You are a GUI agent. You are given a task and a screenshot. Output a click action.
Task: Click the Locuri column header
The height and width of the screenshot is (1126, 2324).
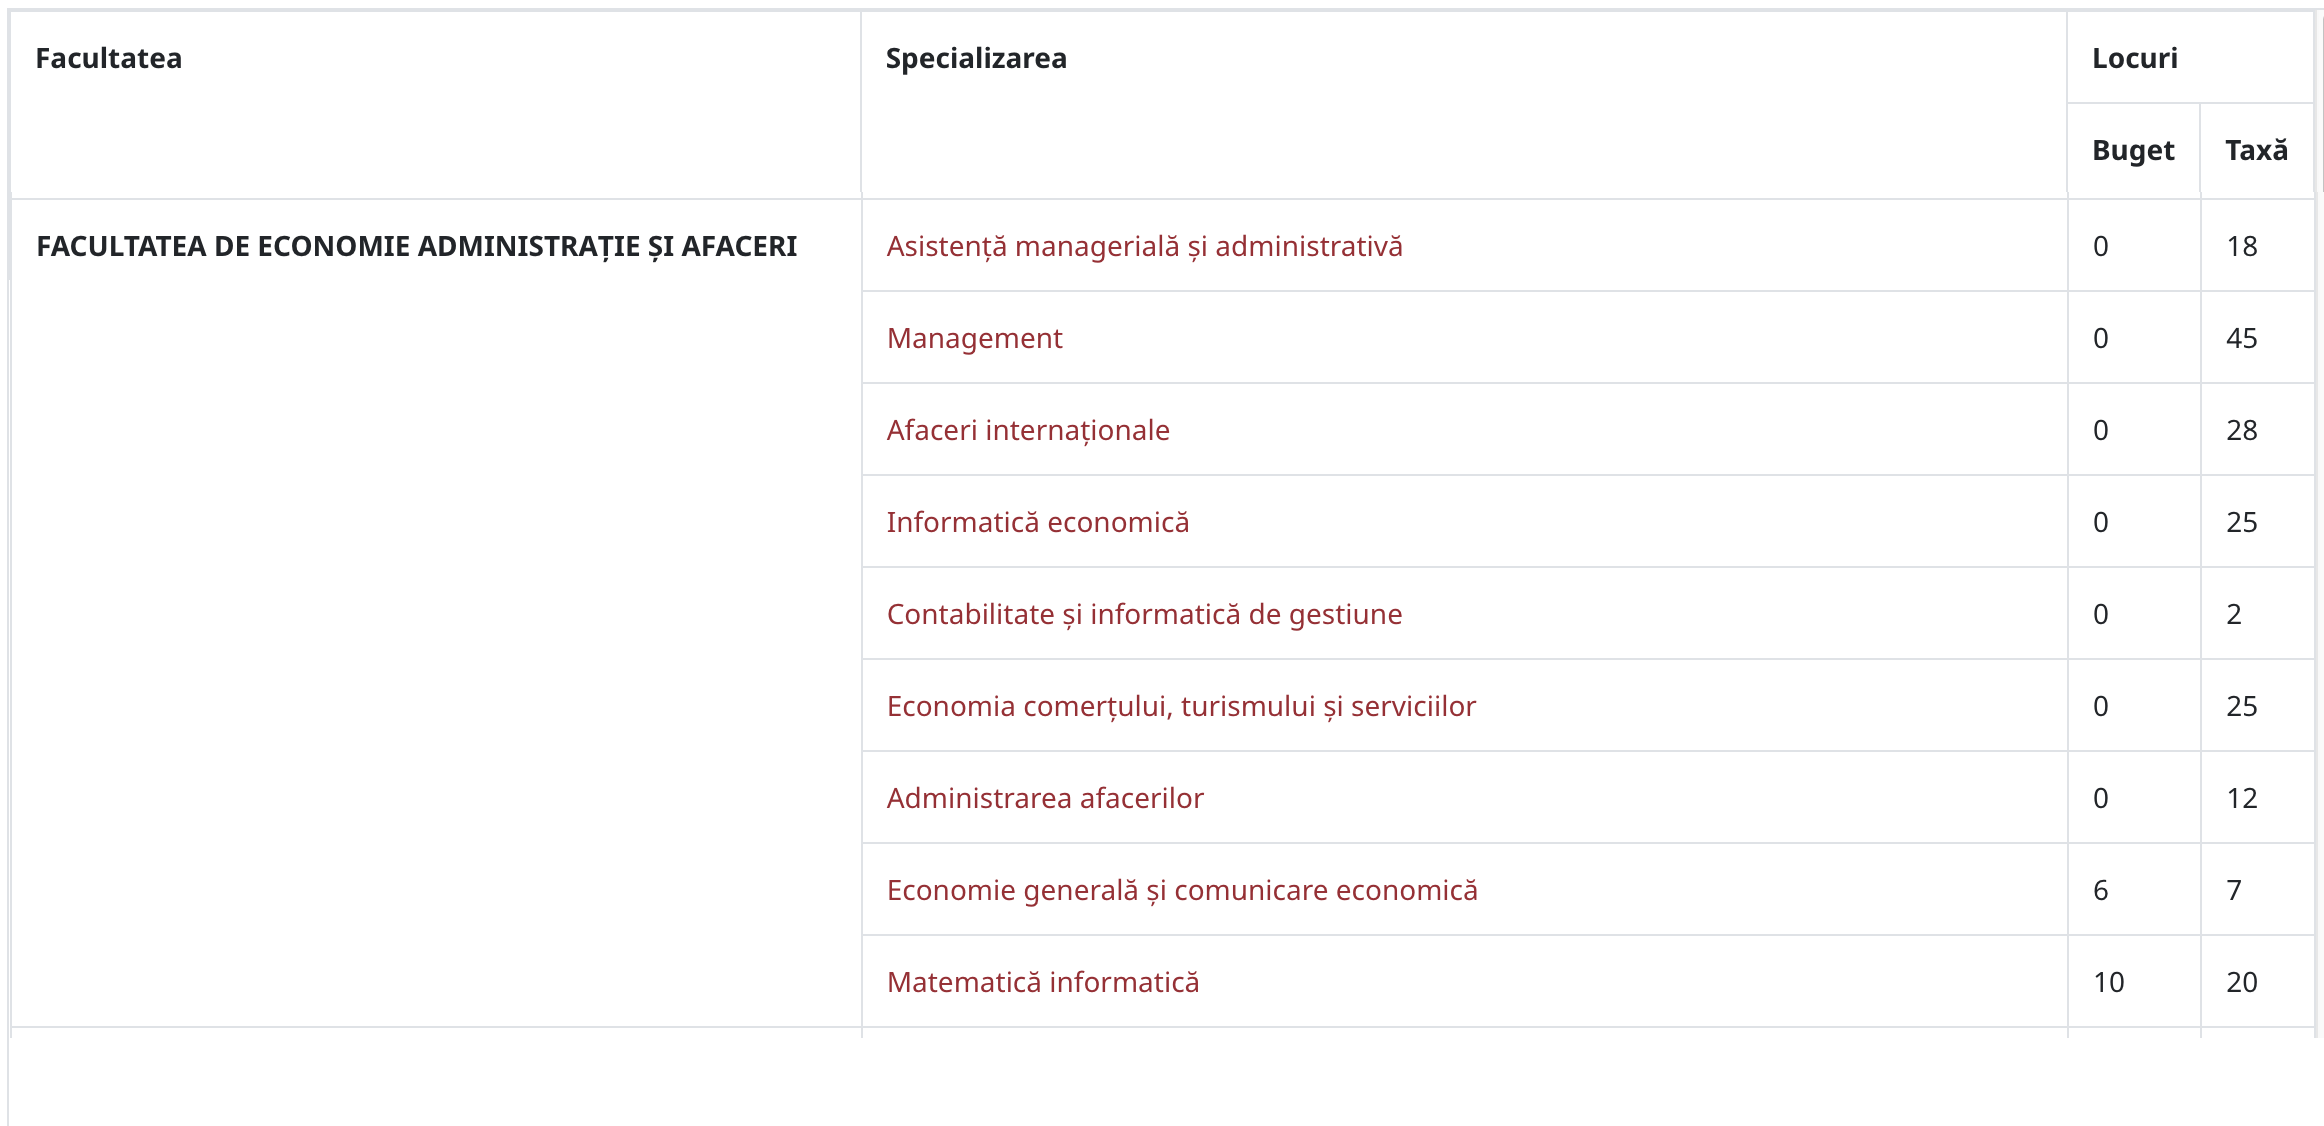click(x=2135, y=58)
